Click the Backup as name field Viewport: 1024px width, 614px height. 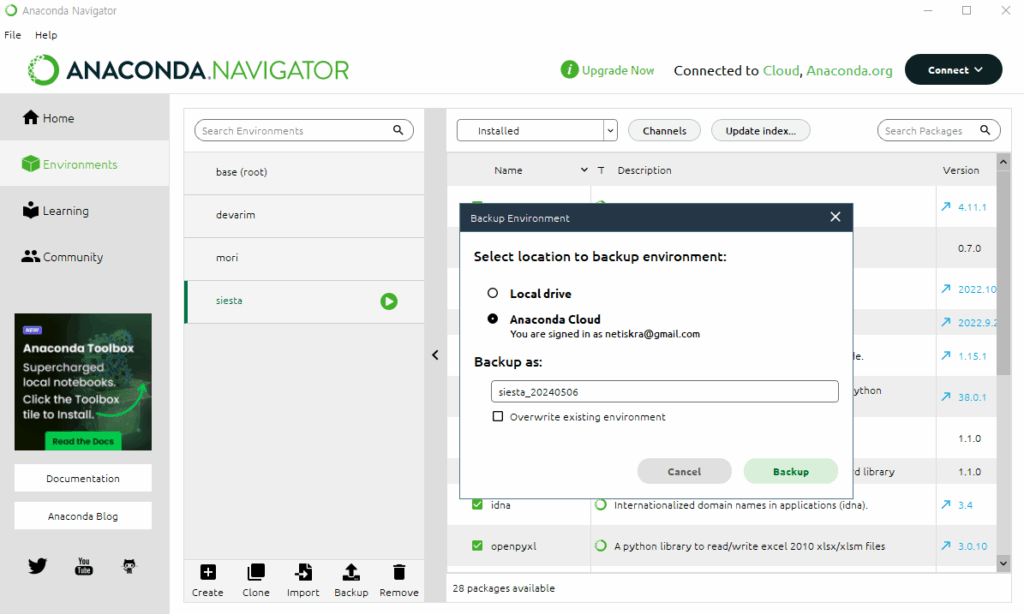(x=664, y=391)
